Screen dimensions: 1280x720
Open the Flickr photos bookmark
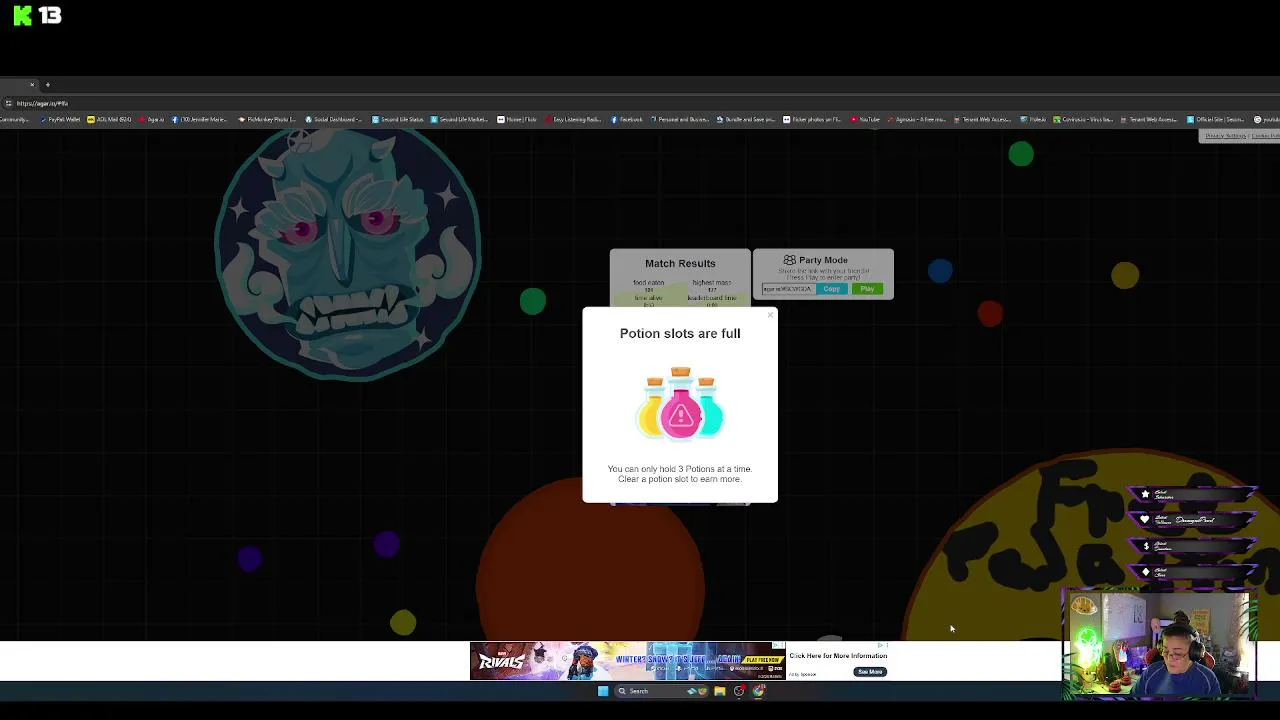coord(813,120)
